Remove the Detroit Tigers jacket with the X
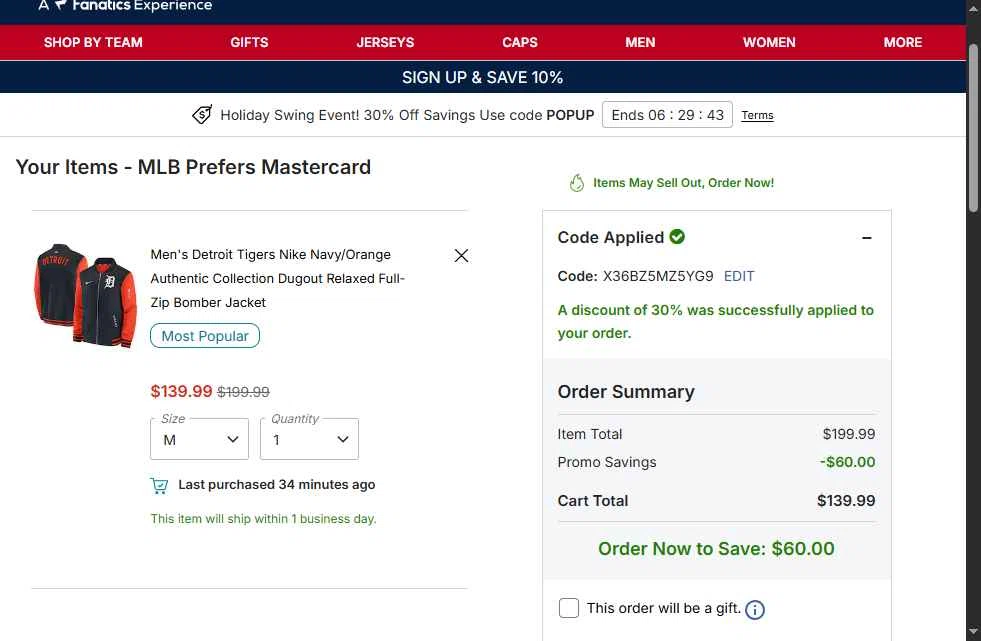The image size is (981, 641). pos(461,255)
